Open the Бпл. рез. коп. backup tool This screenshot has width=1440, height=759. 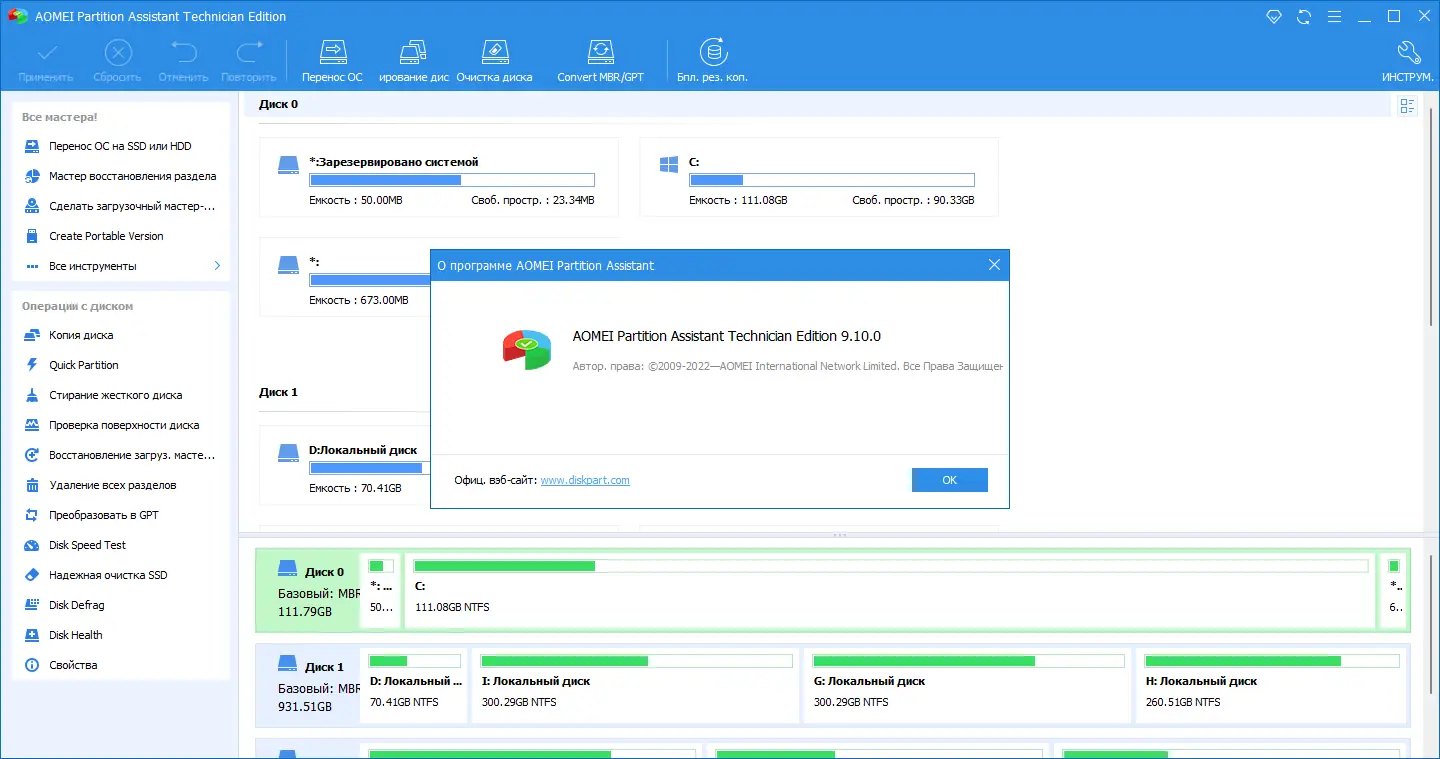click(x=712, y=60)
